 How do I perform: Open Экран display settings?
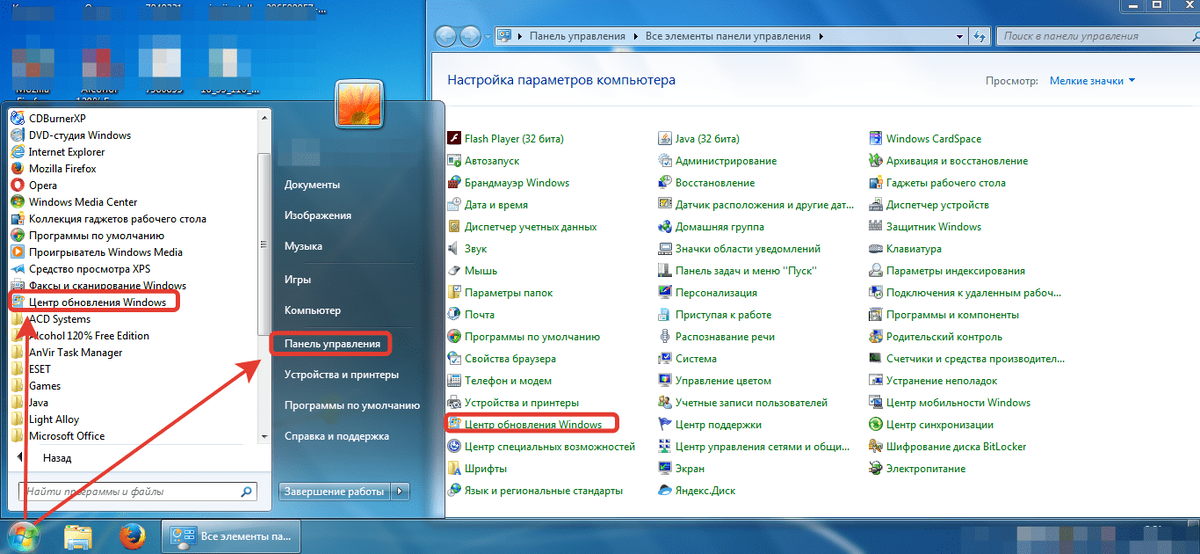[x=680, y=468]
